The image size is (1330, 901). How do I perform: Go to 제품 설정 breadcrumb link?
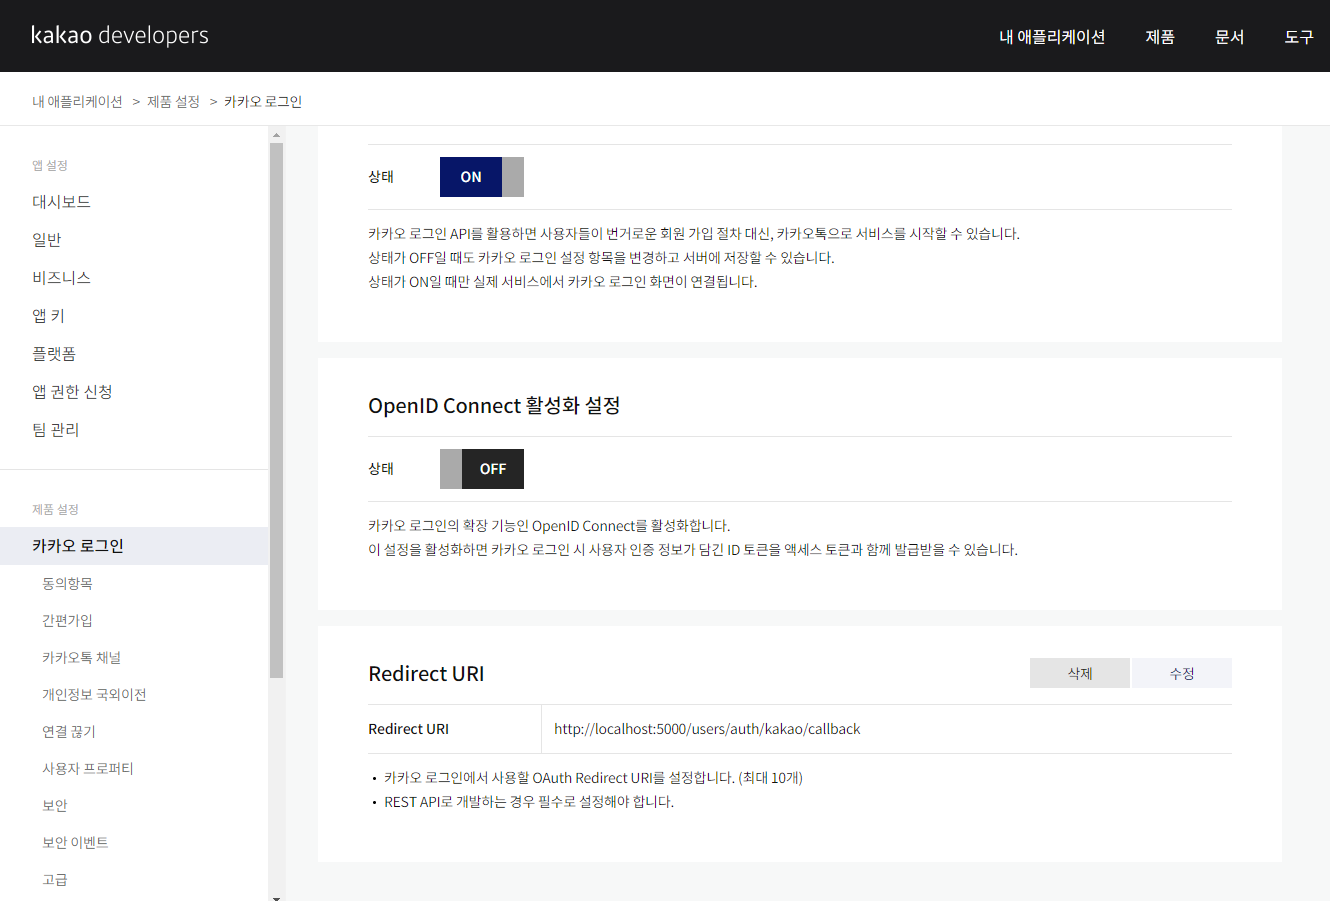coord(173,102)
